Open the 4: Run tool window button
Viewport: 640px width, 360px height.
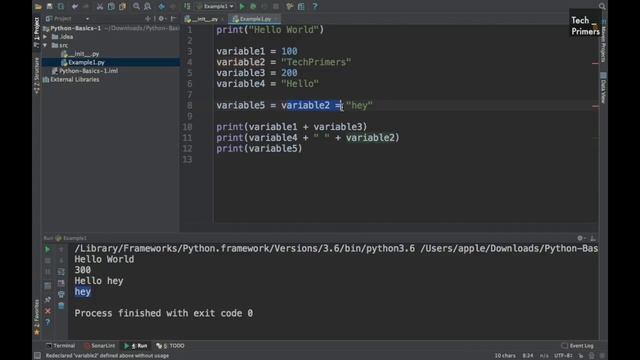click(x=136, y=346)
